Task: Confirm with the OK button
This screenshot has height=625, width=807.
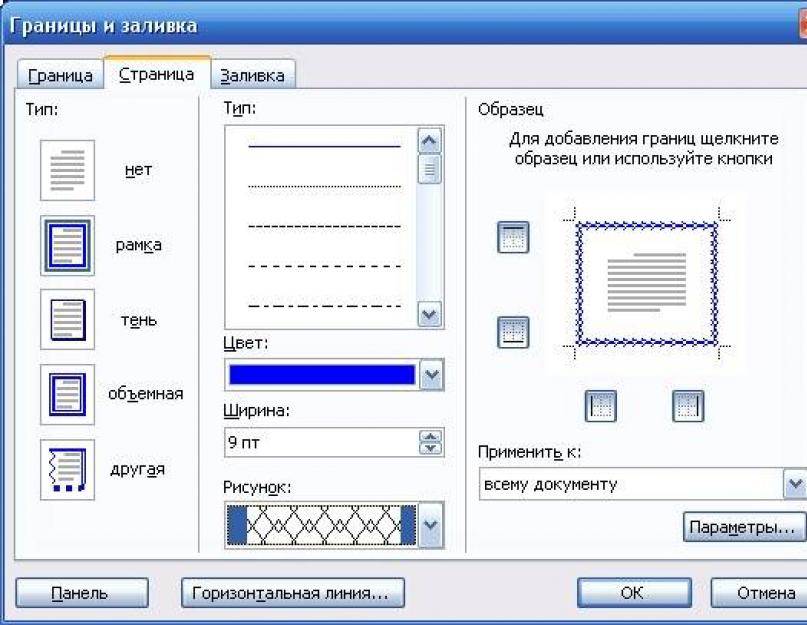Action: [x=634, y=593]
